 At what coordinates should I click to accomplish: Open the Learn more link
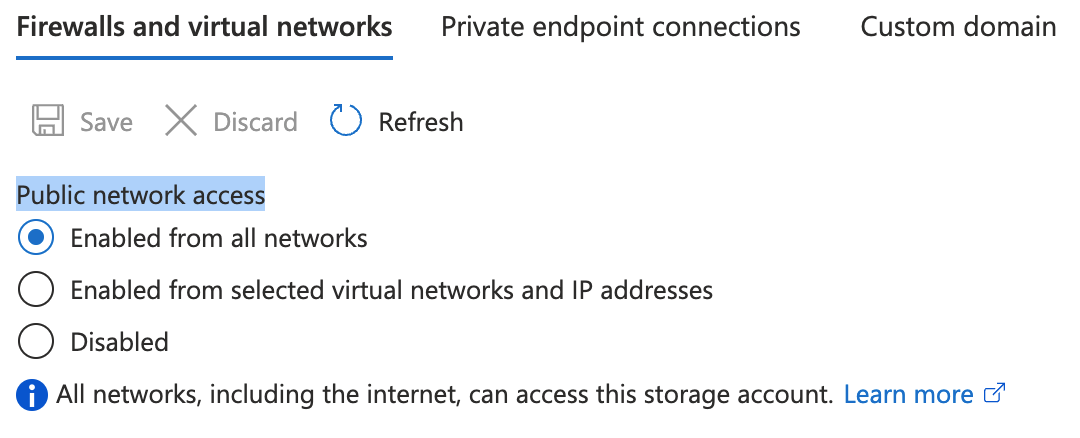(x=908, y=395)
